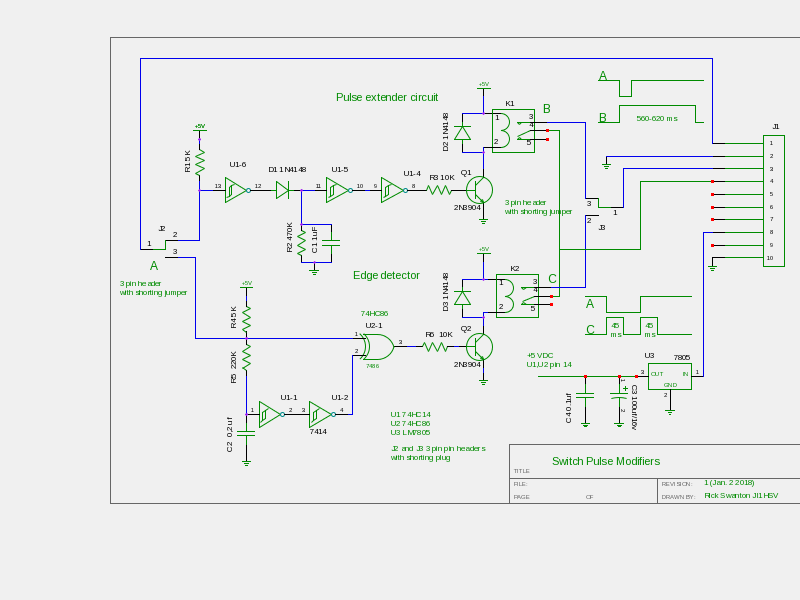
Task: Click the U1-1 inverter gate
Action: (x=270, y=414)
